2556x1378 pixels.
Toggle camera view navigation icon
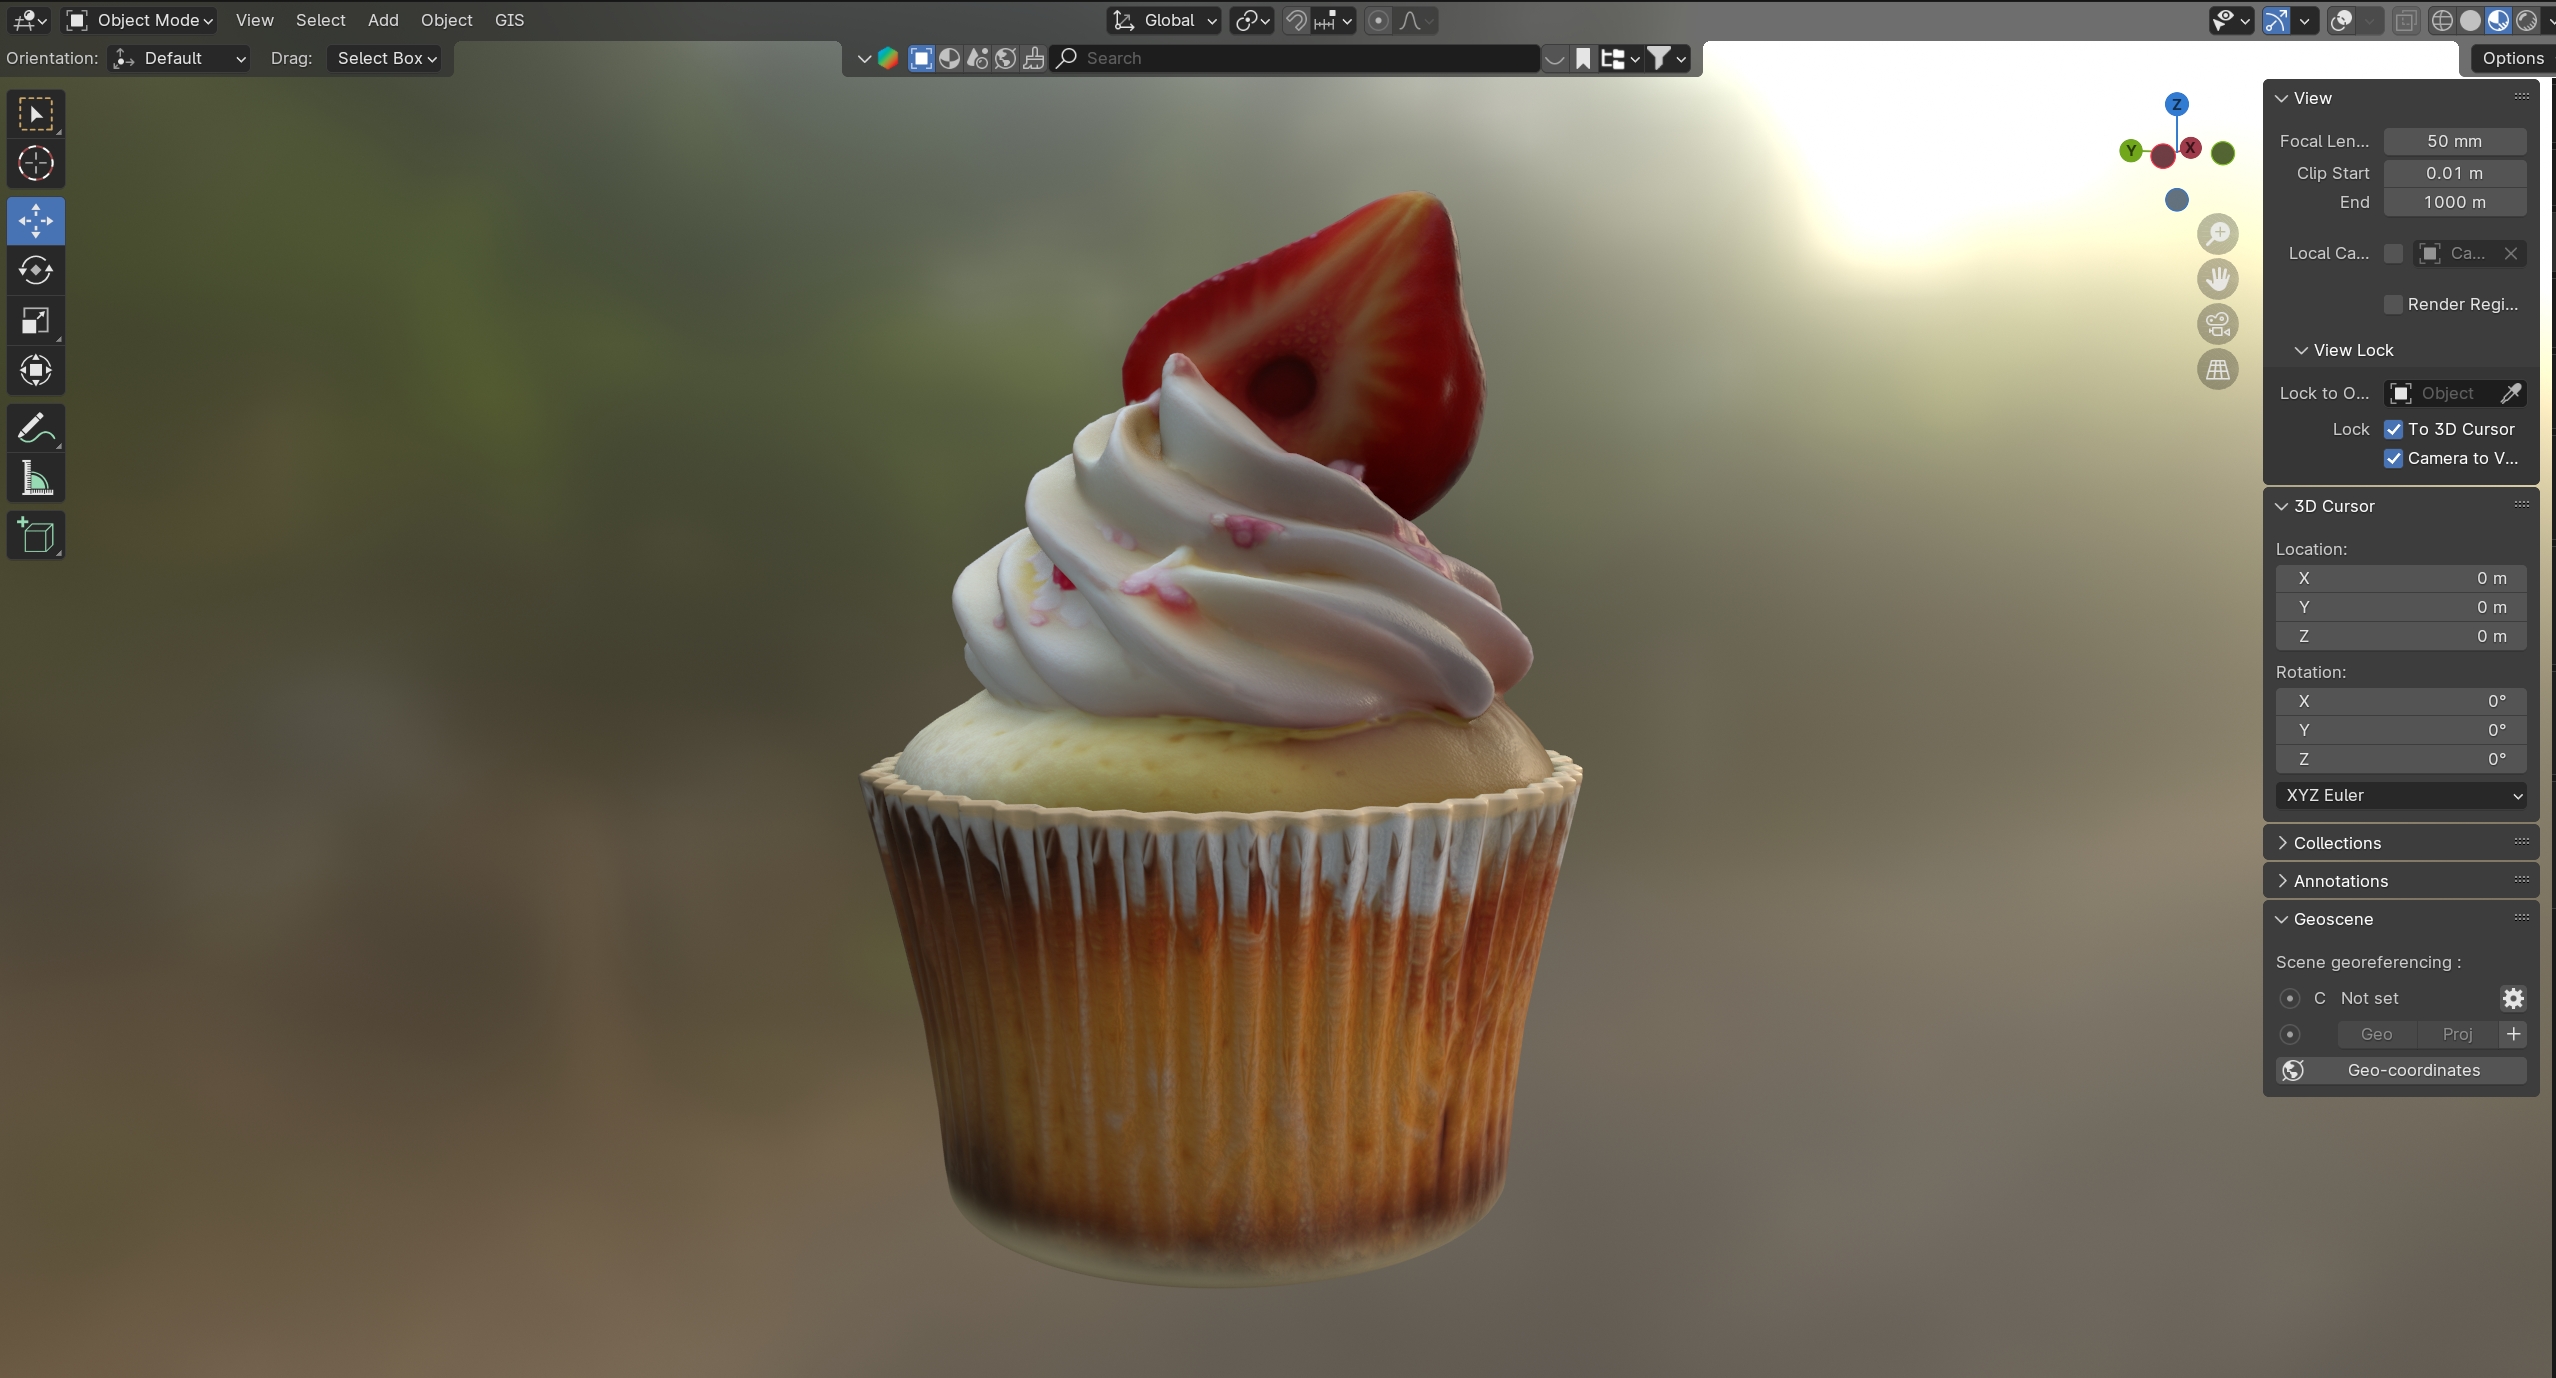2217,324
